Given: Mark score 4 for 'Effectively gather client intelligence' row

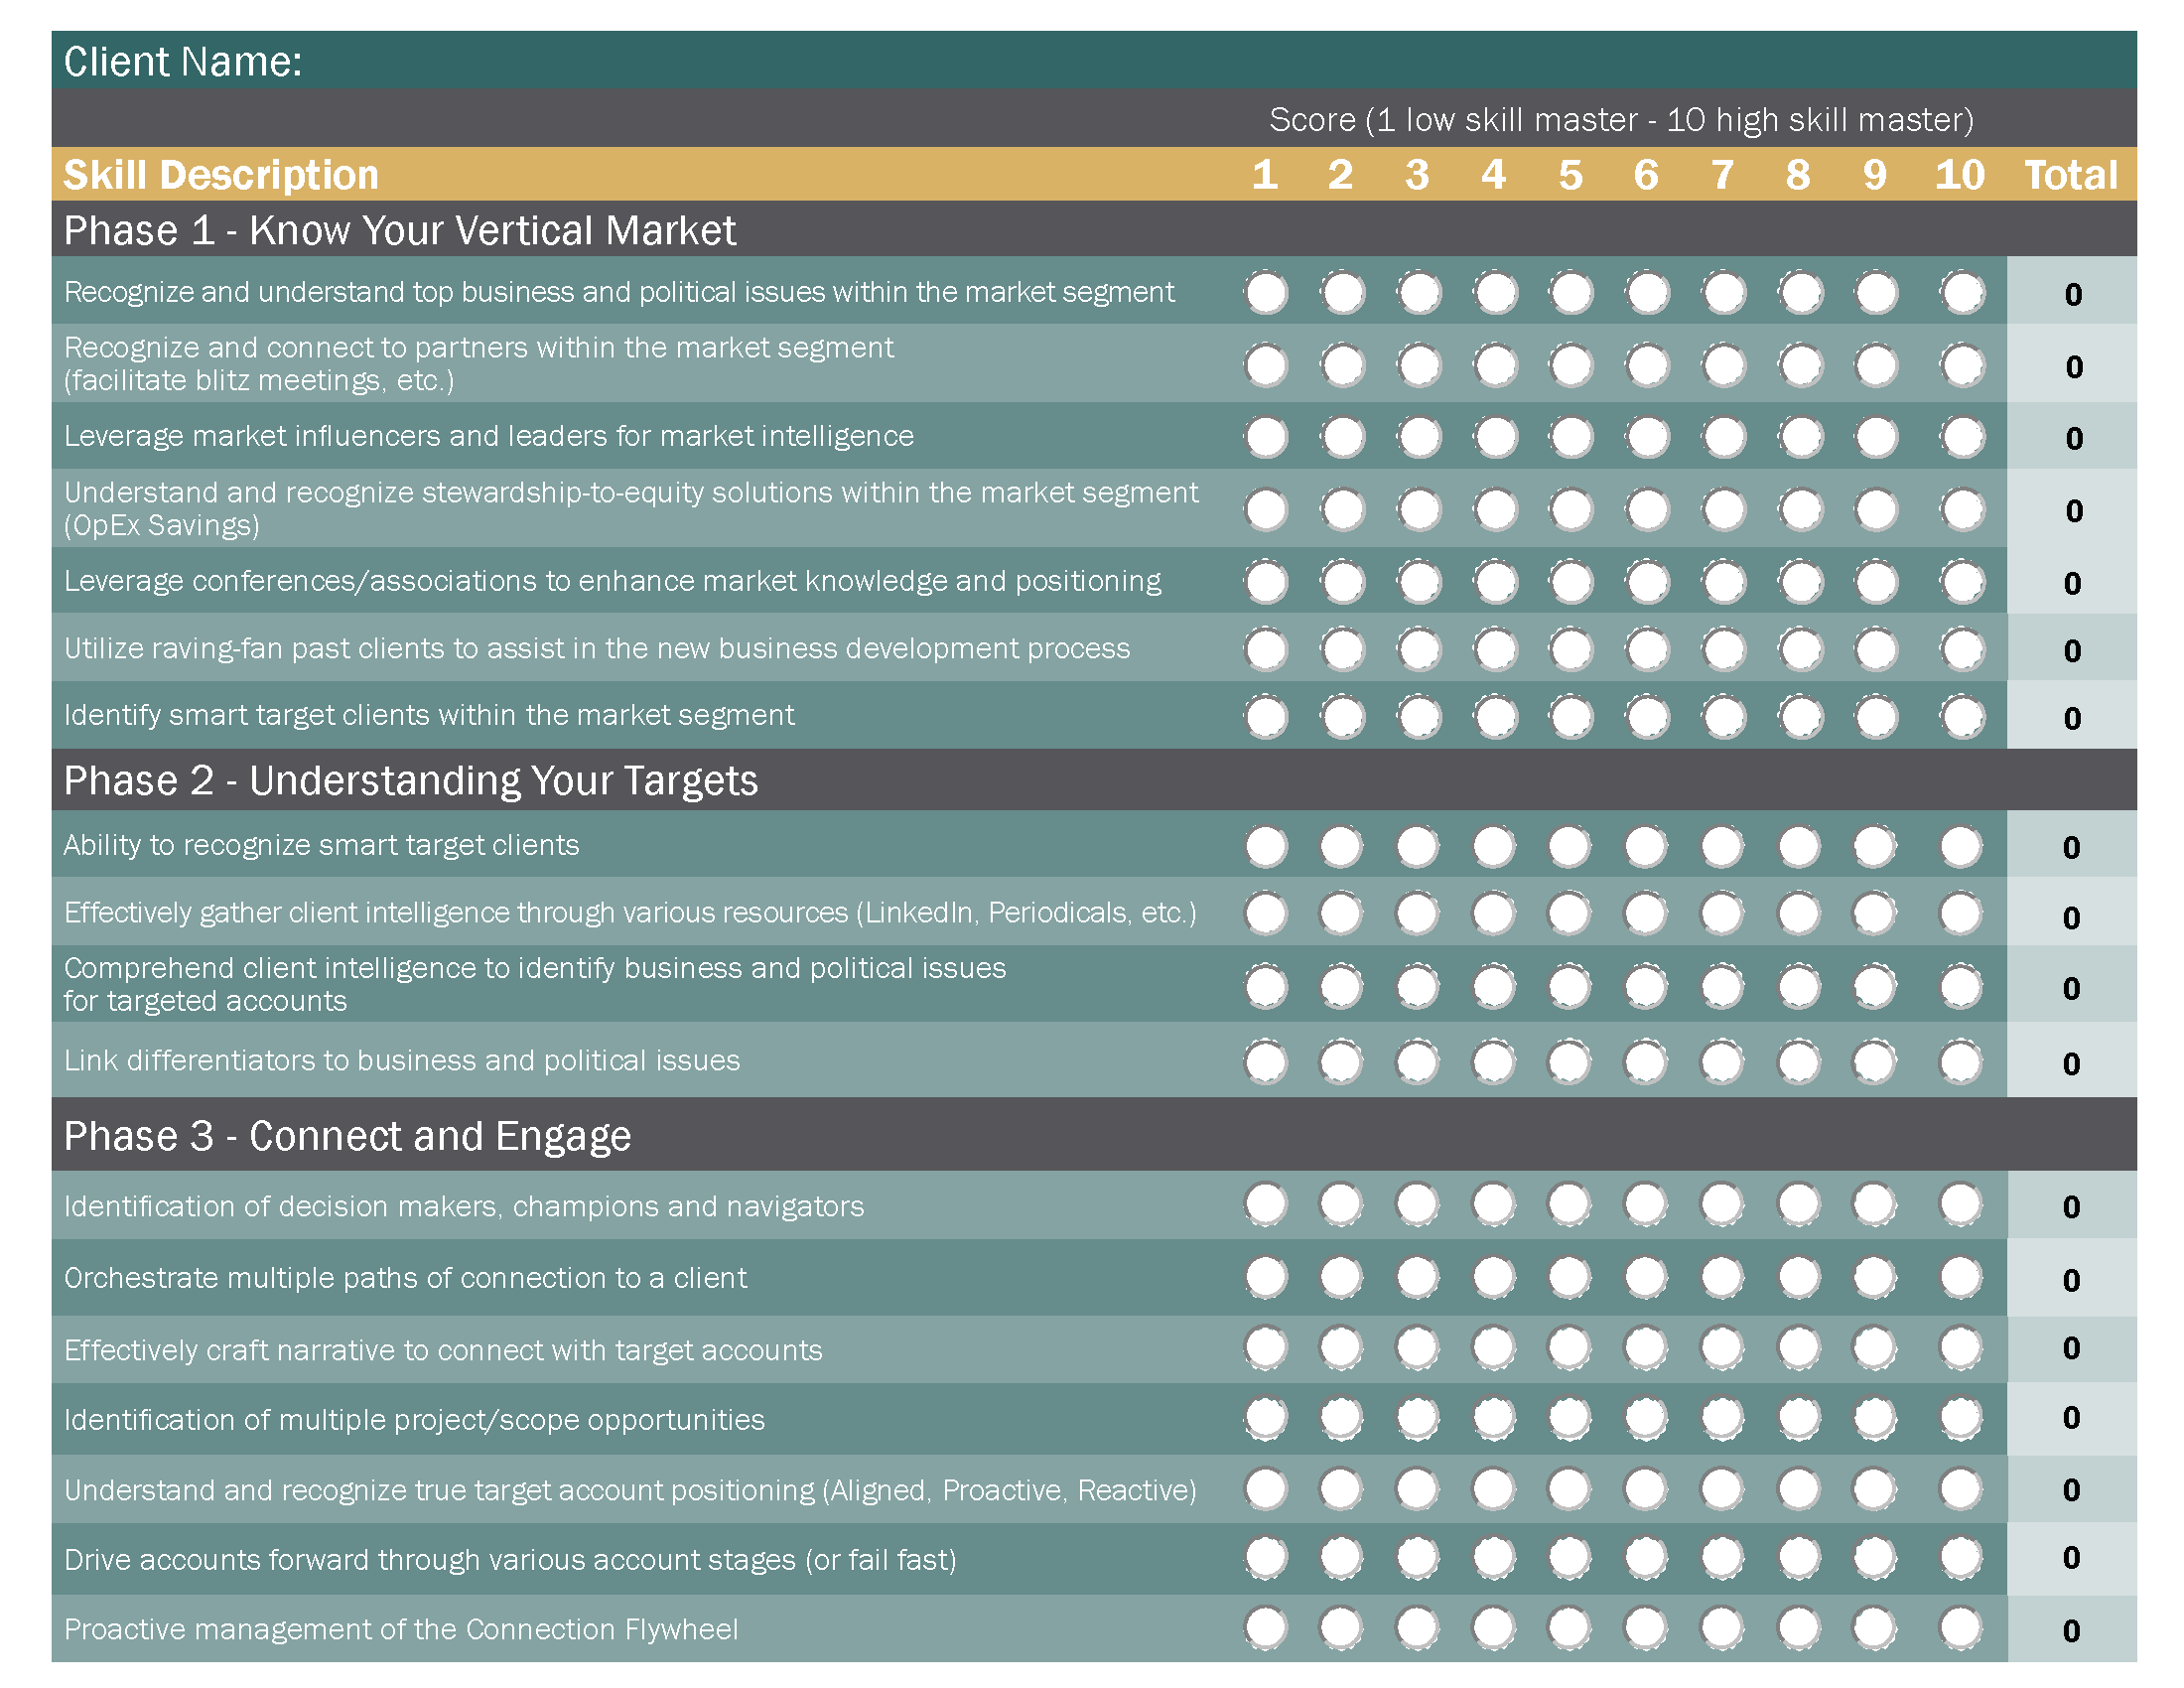Looking at the screenshot, I should pyautogui.click(x=1494, y=913).
